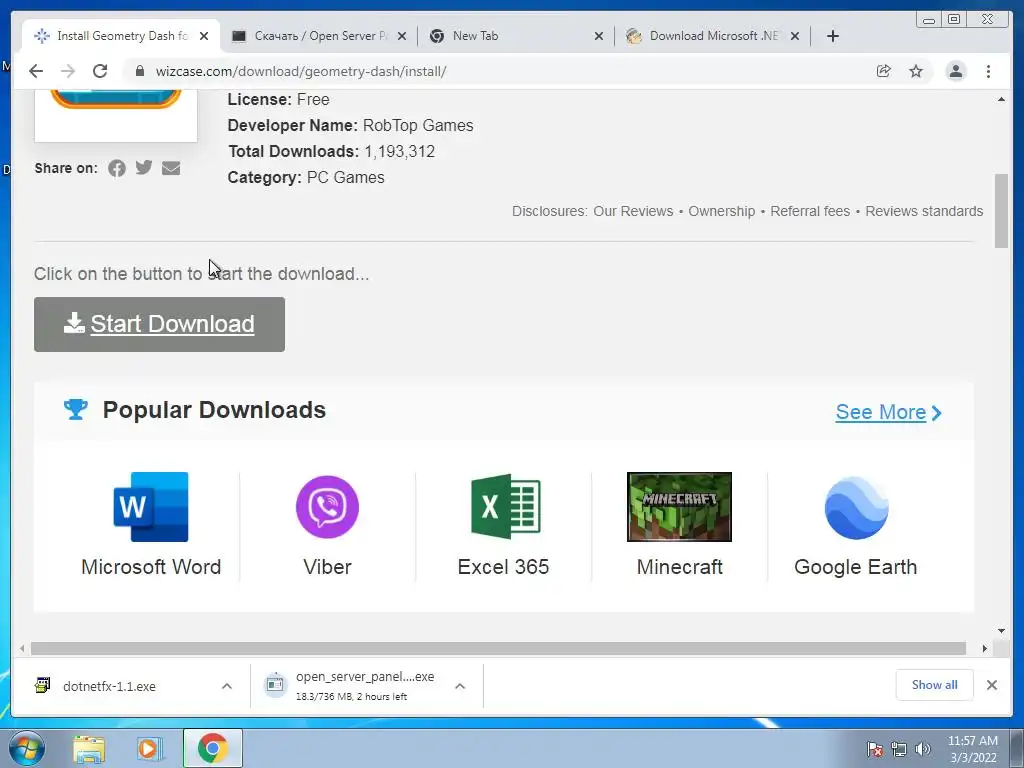Click the padlock site info icon
The height and width of the screenshot is (768, 1024).
point(139,71)
